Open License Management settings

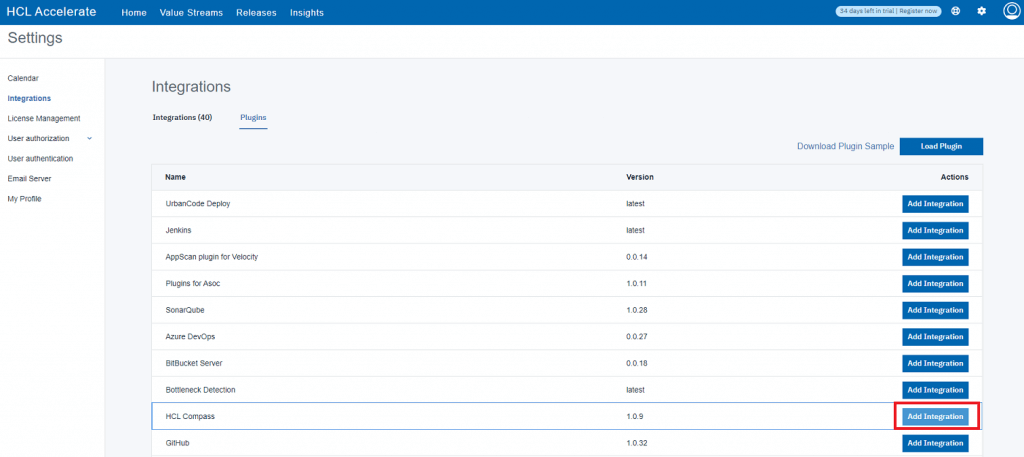44,119
